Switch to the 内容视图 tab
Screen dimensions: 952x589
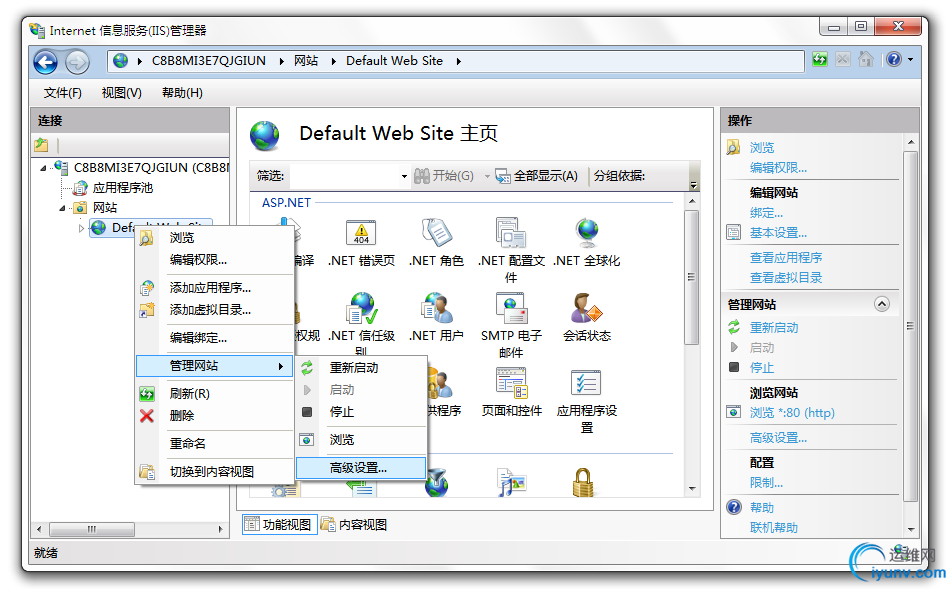click(x=355, y=525)
